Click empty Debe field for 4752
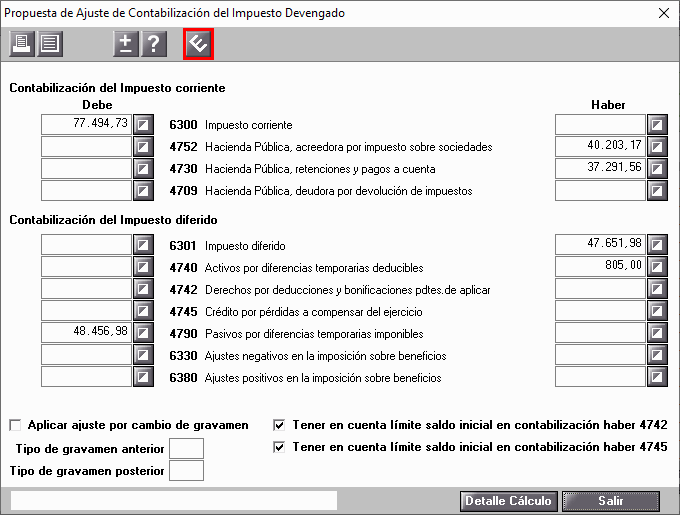Image resolution: width=680 pixels, height=515 pixels. tap(86, 147)
